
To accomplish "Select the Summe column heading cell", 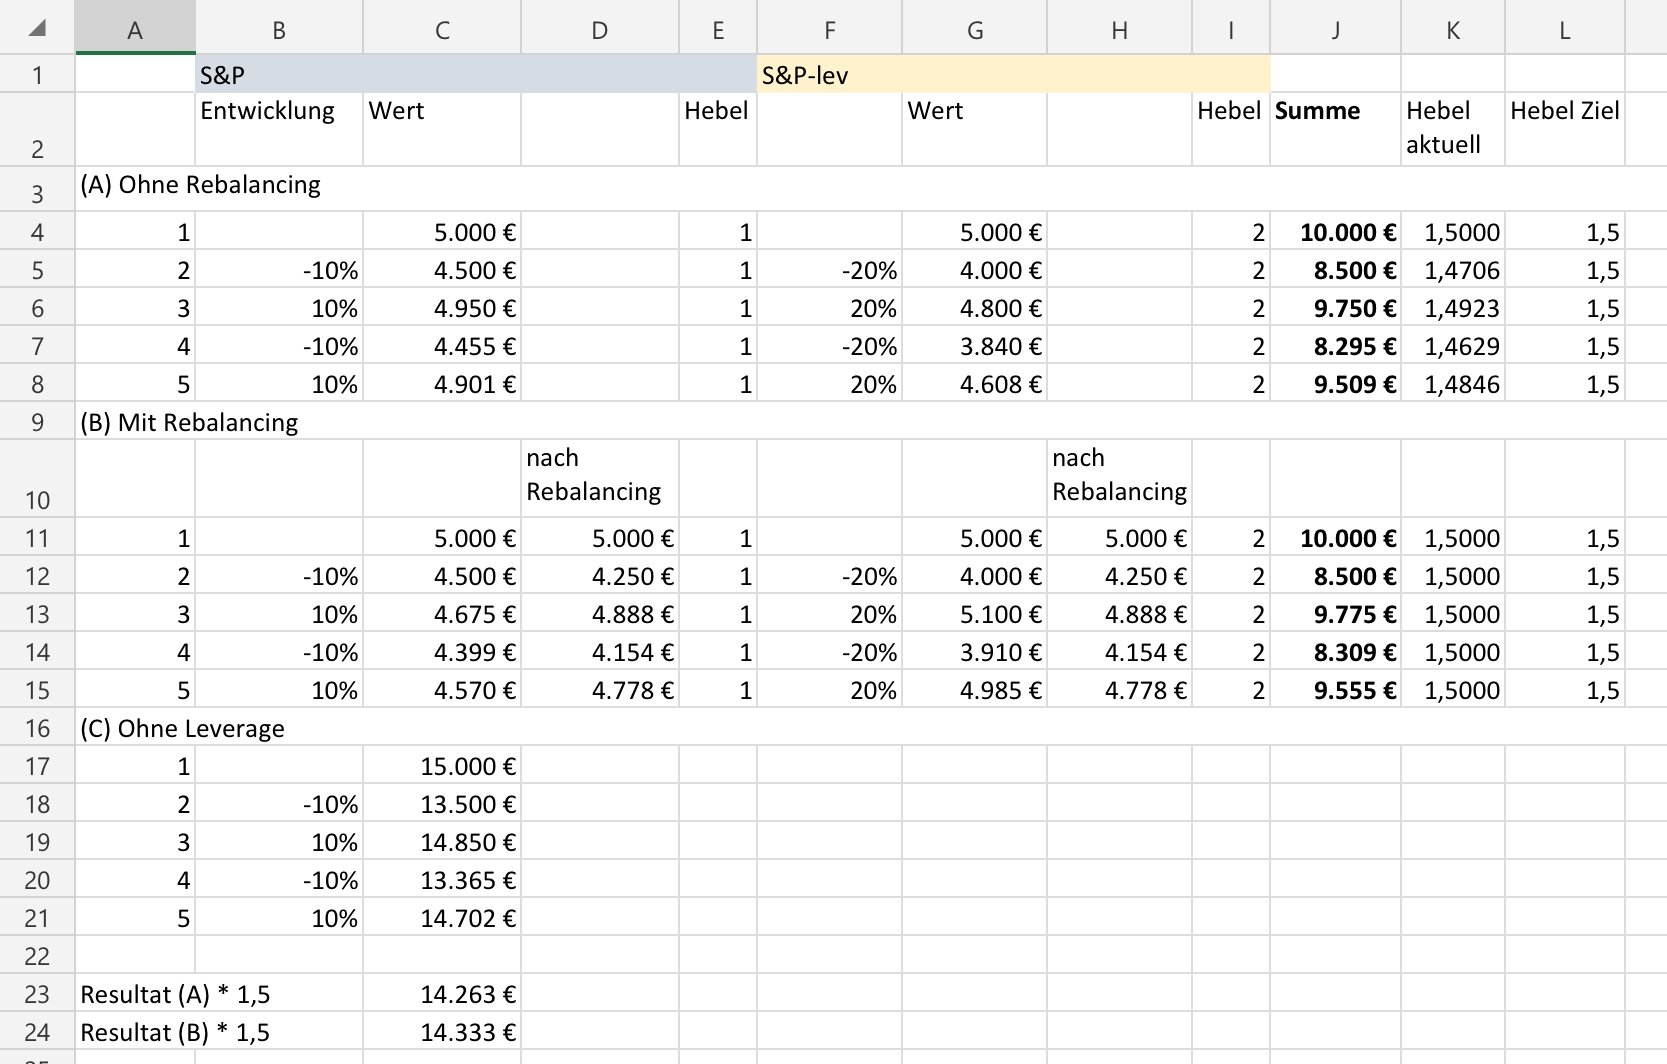I will [x=1335, y=129].
